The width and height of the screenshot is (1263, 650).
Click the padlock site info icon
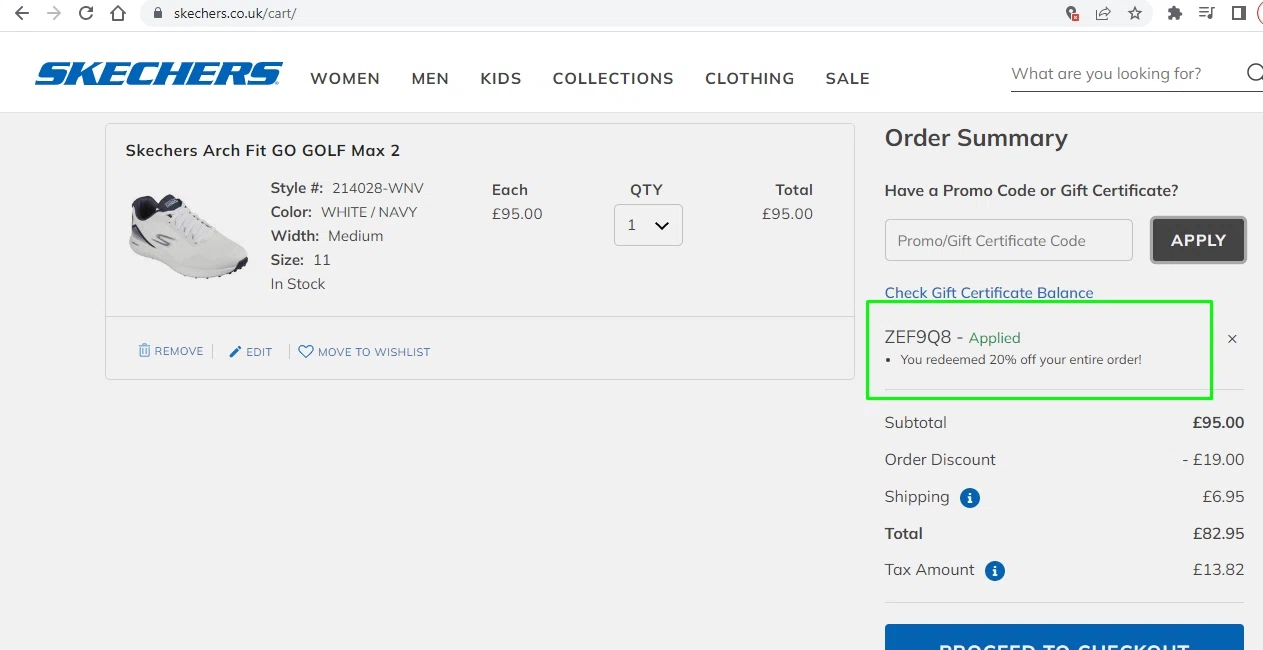click(158, 14)
